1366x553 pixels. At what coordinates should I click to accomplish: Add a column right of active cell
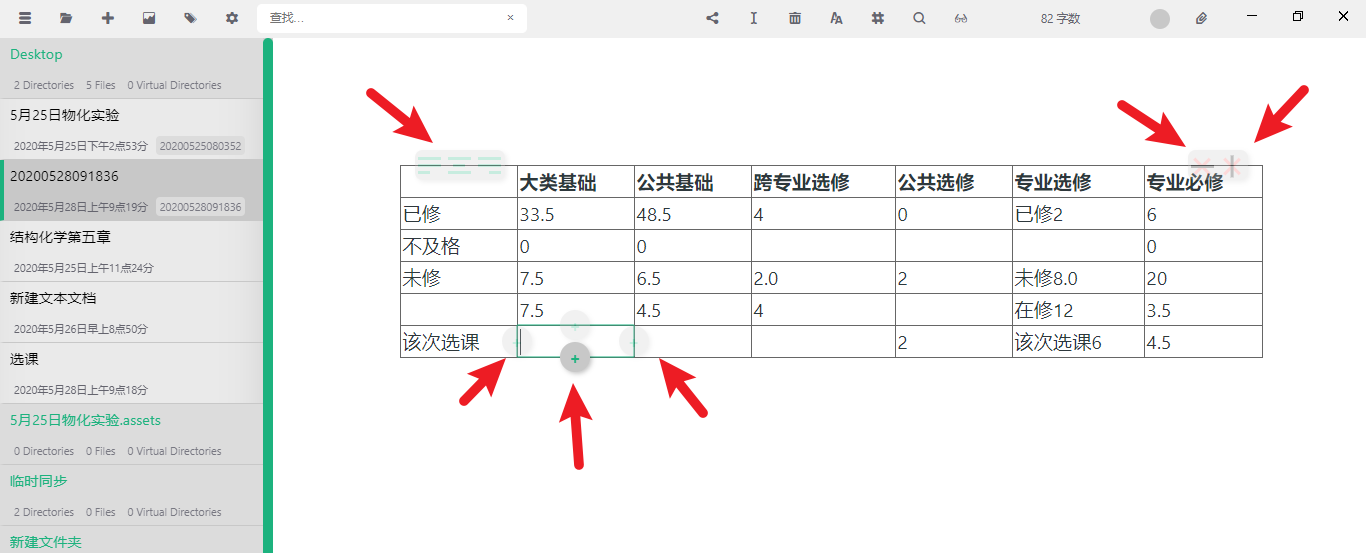(634, 342)
